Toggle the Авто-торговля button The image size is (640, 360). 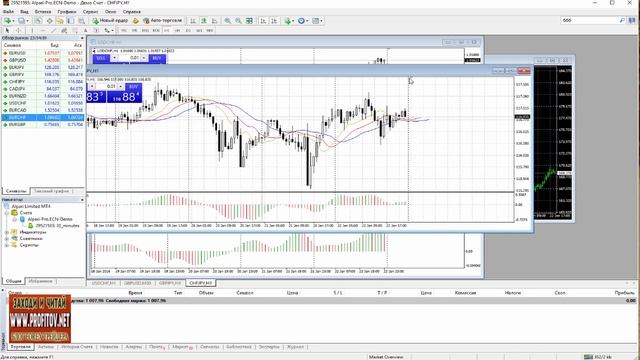pyautogui.click(x=162, y=20)
